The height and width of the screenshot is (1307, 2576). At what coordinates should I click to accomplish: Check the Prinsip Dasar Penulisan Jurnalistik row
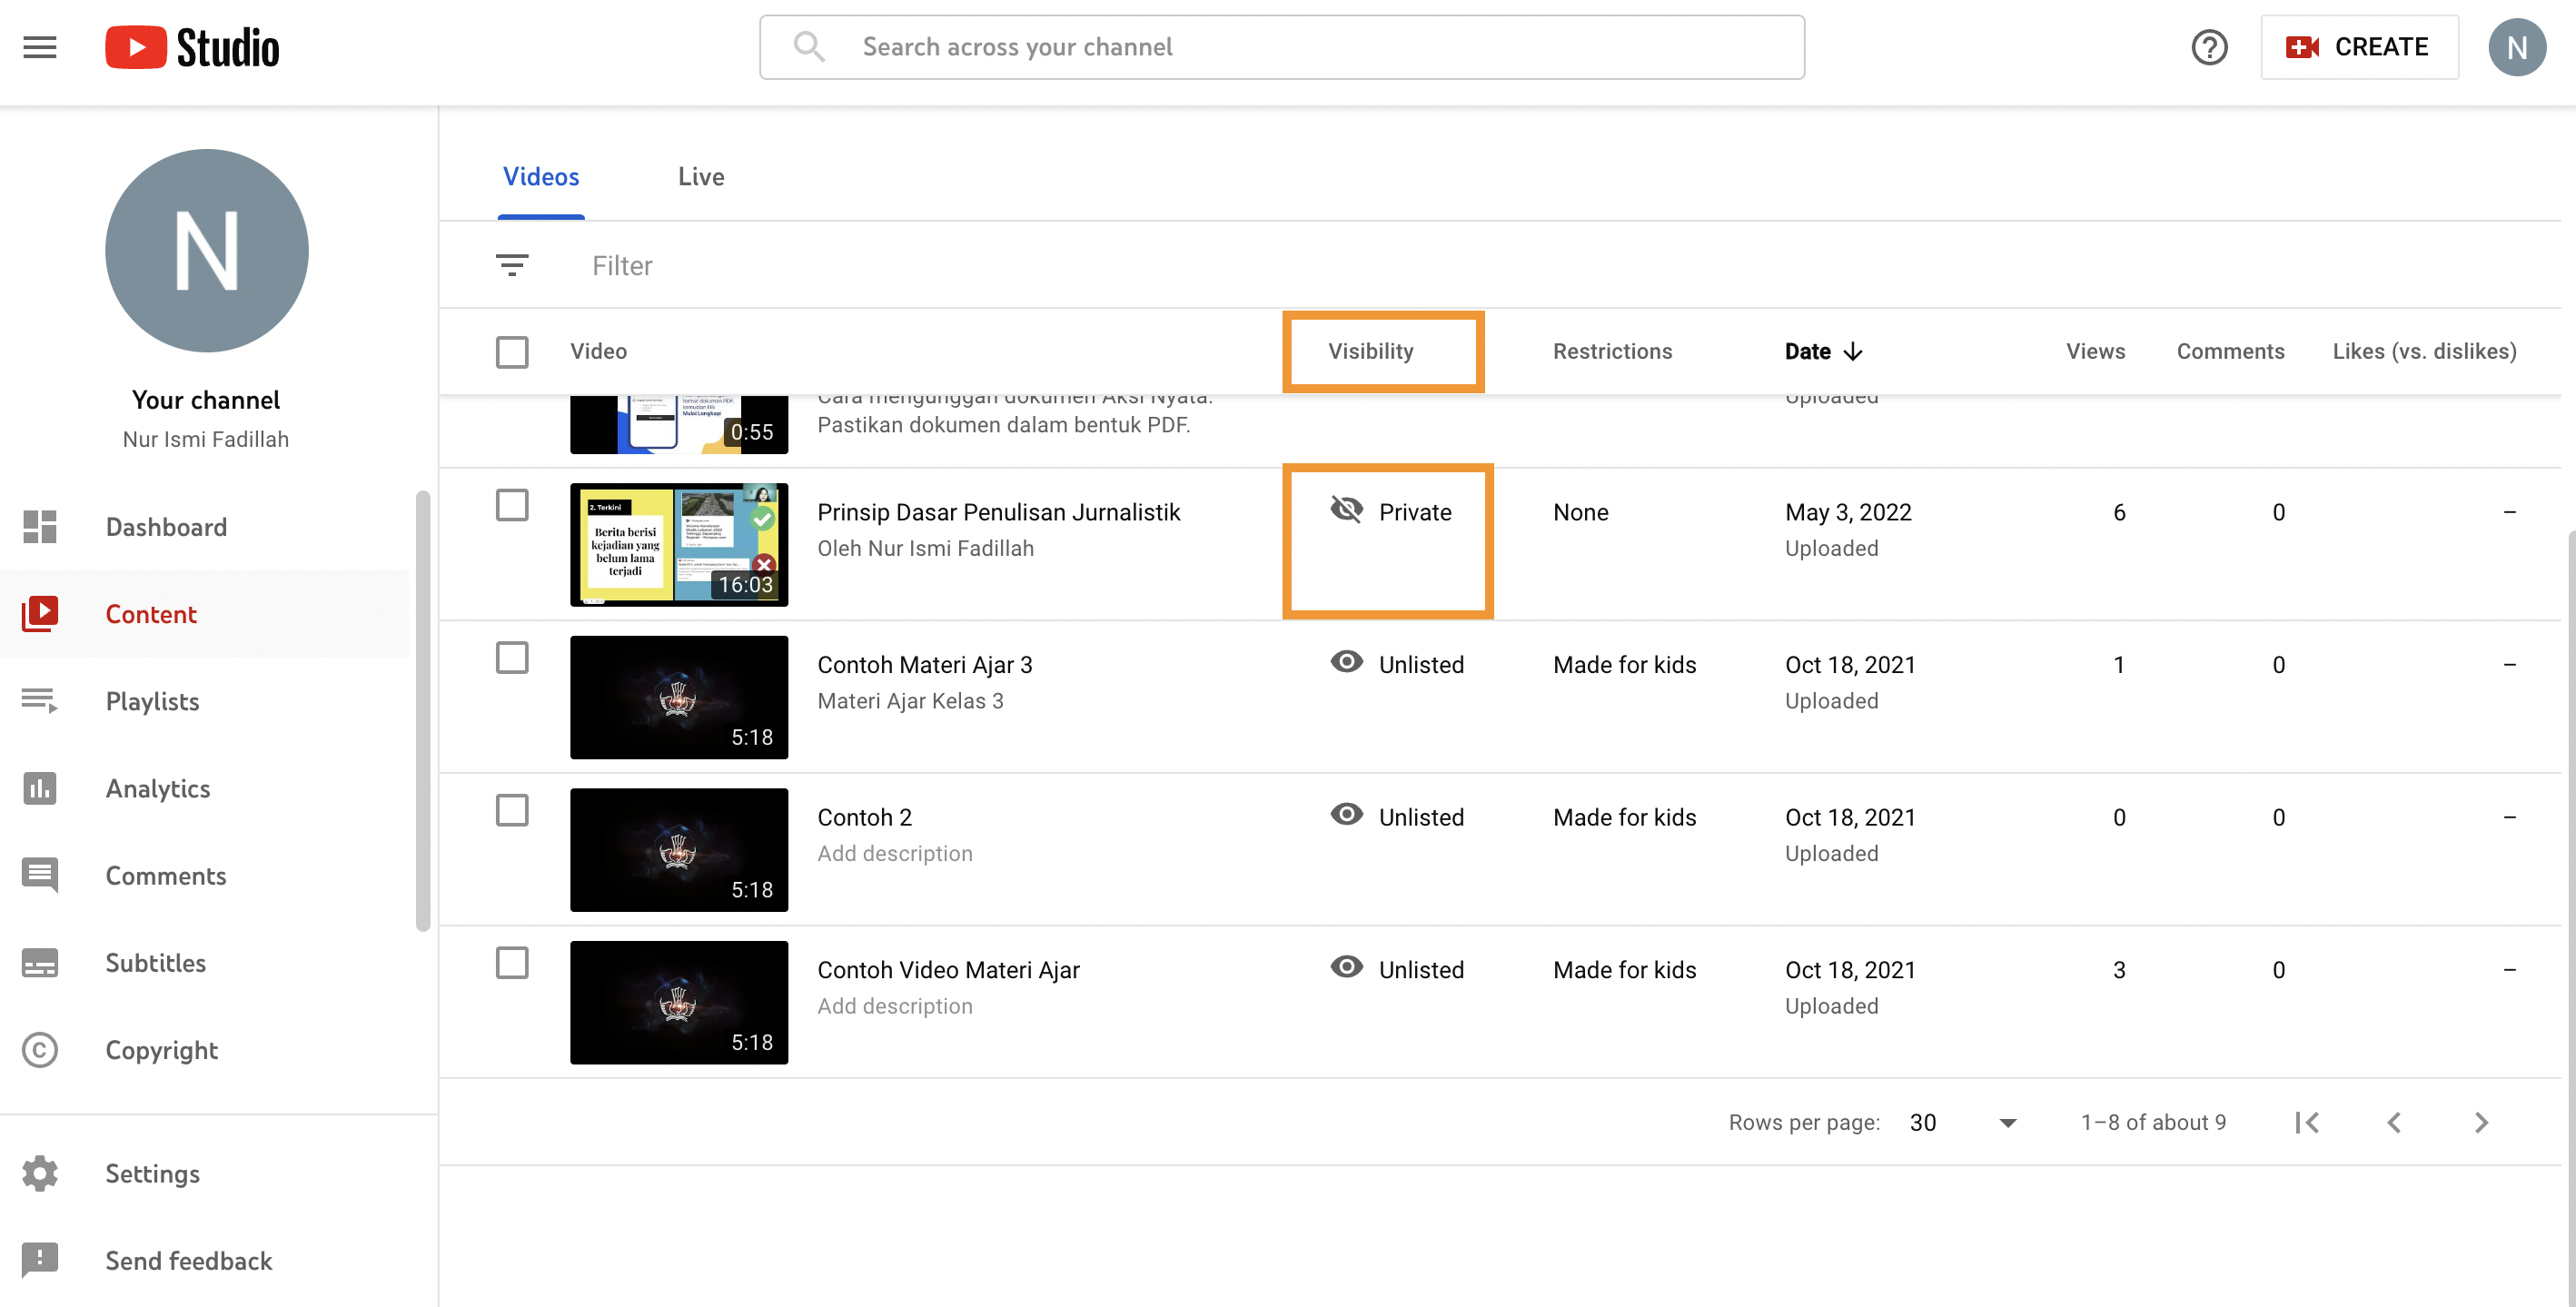(x=512, y=505)
